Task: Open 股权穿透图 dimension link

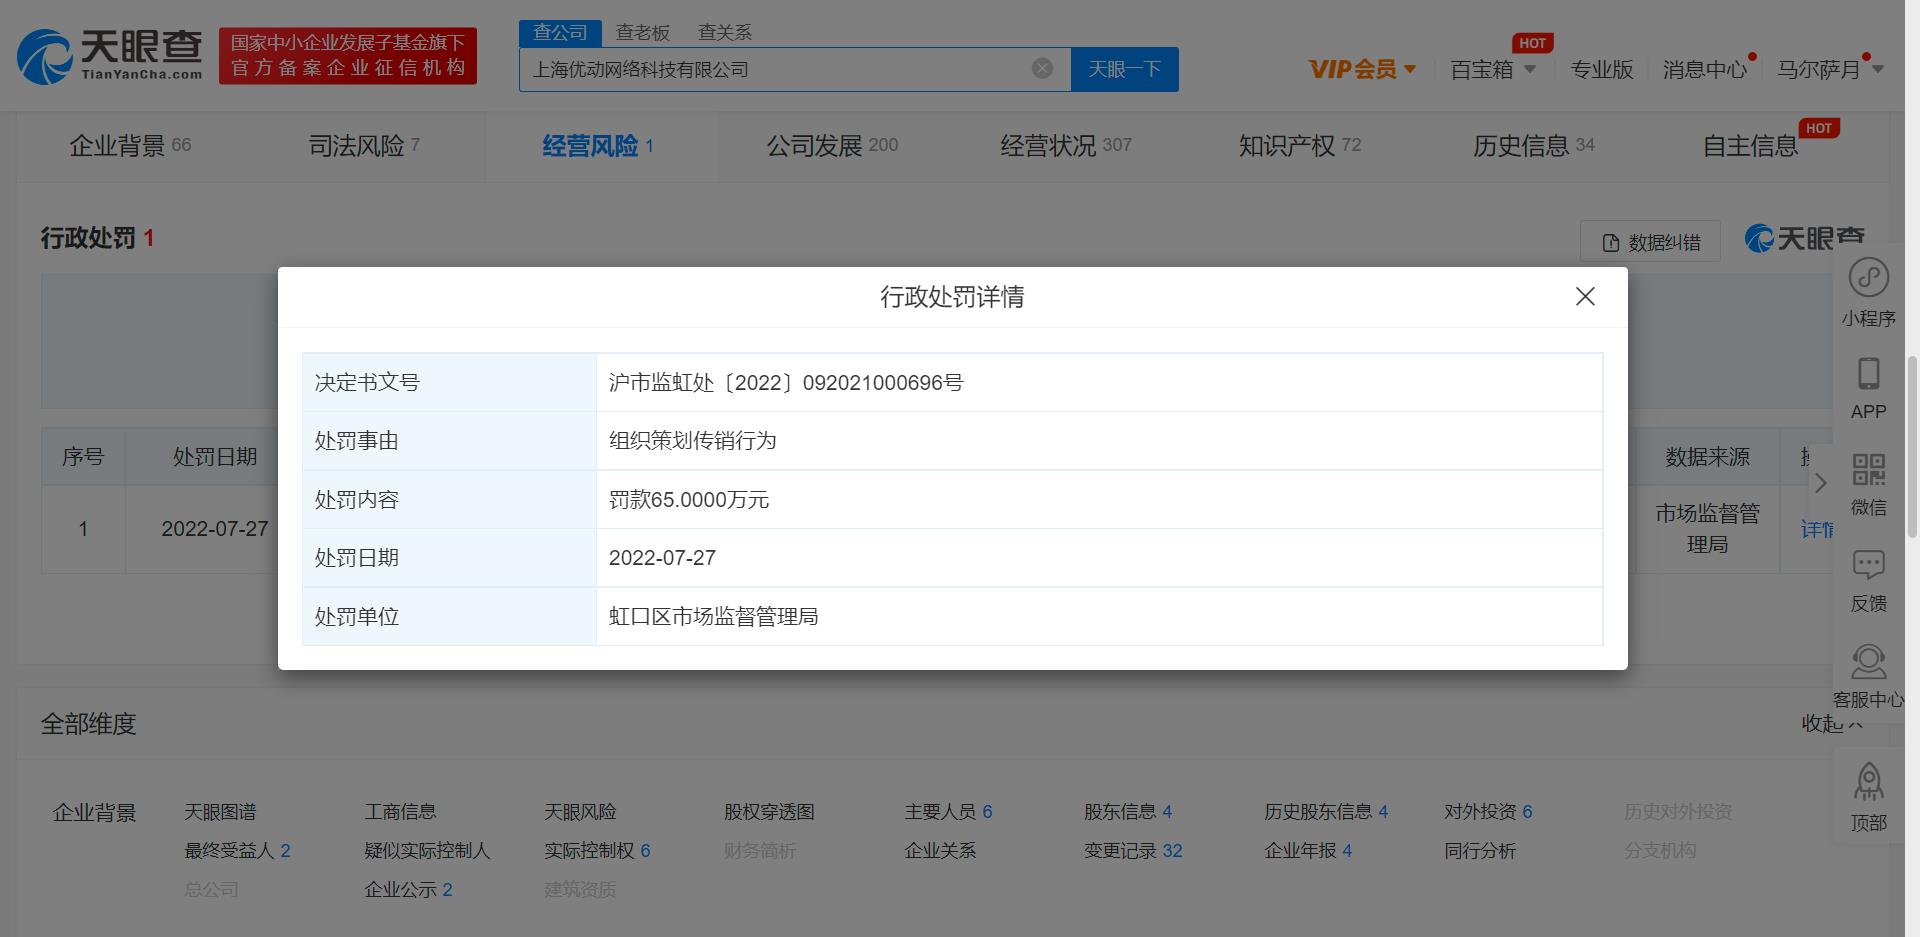Action: 769,812
